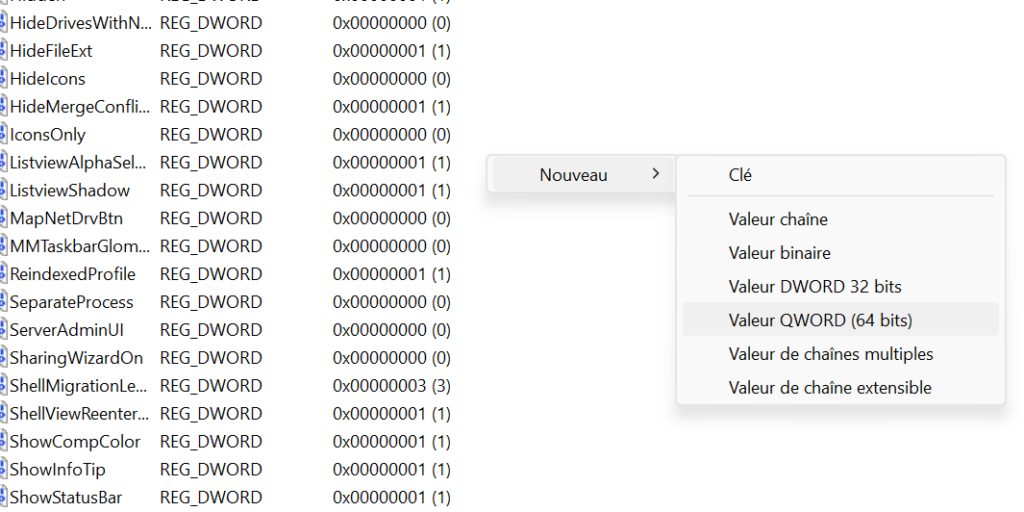The height and width of the screenshot is (512, 1024).
Task: Select the SharingWizardOn value name
Action: [x=76, y=358]
